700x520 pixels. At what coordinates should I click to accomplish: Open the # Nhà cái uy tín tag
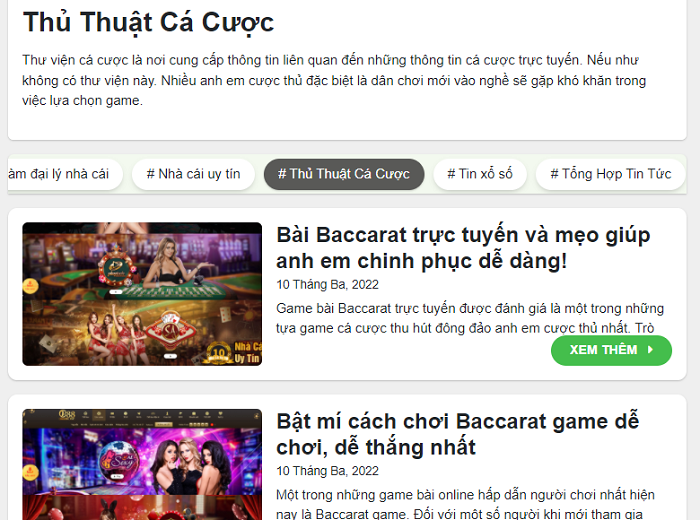pyautogui.click(x=193, y=174)
